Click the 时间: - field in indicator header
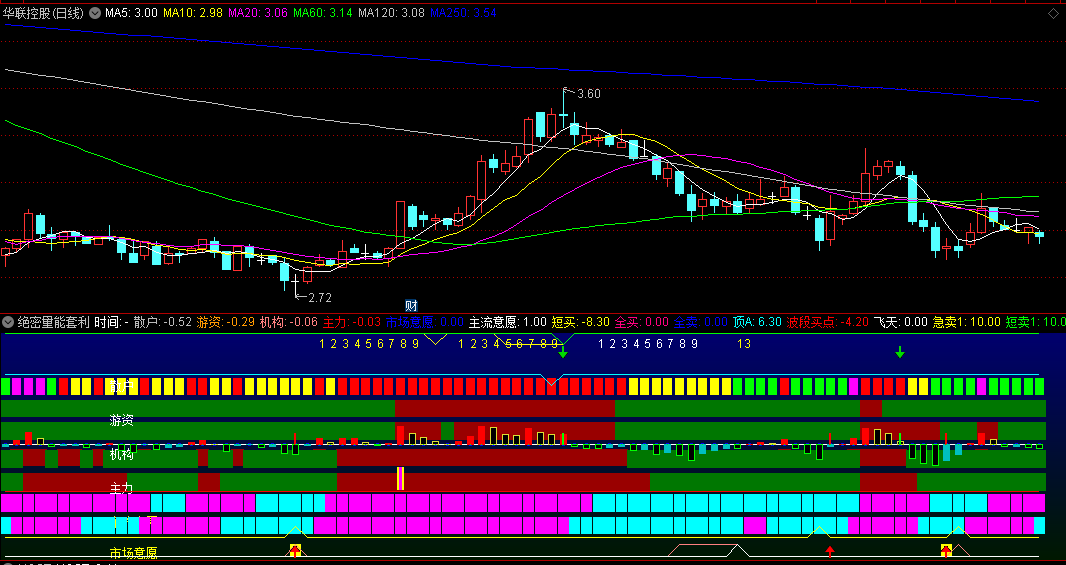 click(x=111, y=322)
